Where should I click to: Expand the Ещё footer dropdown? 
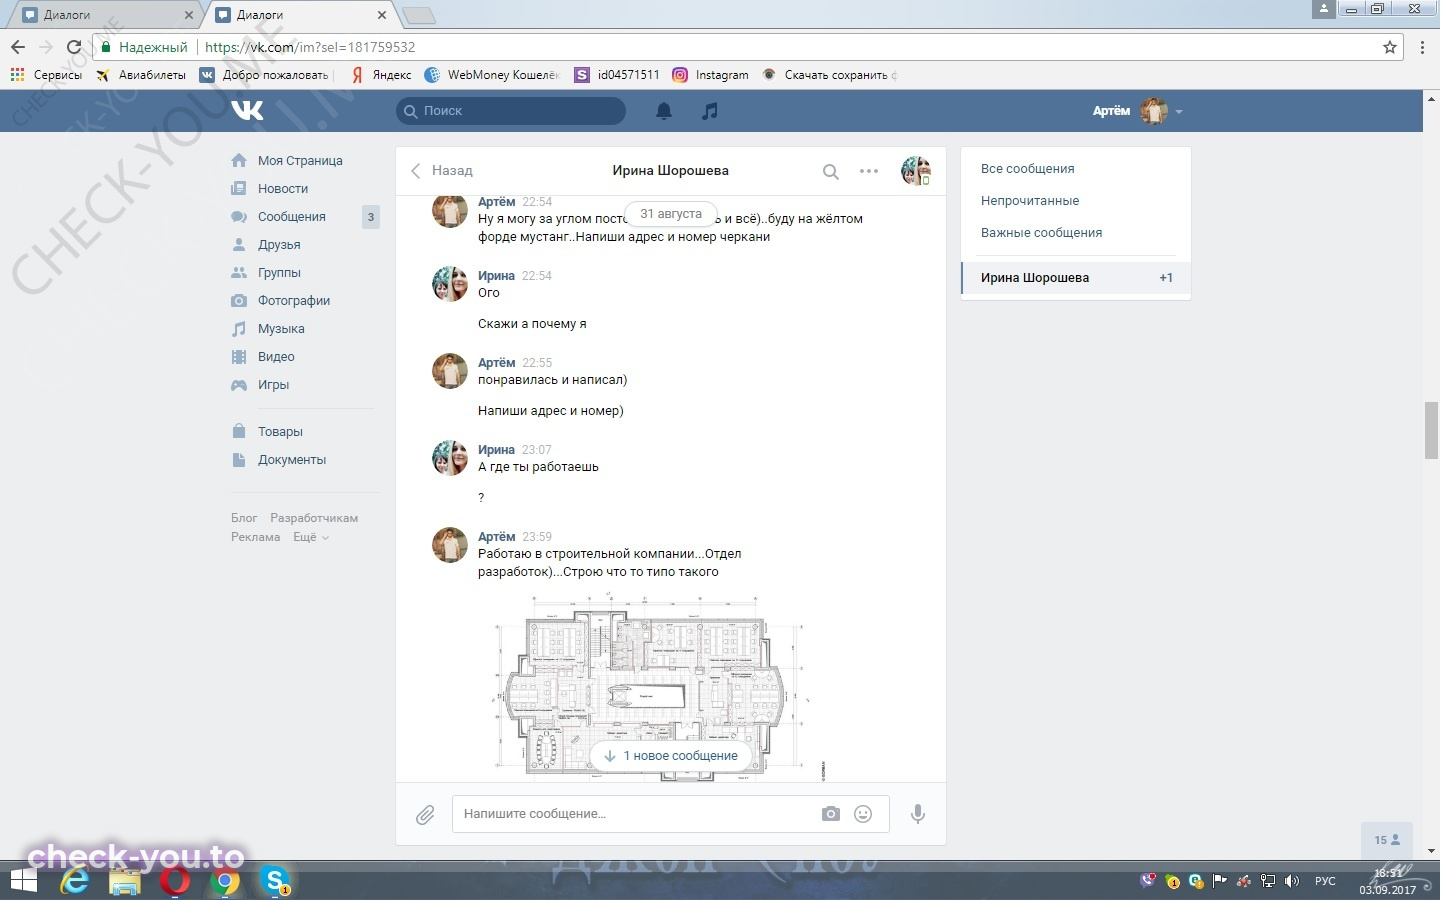click(x=310, y=537)
